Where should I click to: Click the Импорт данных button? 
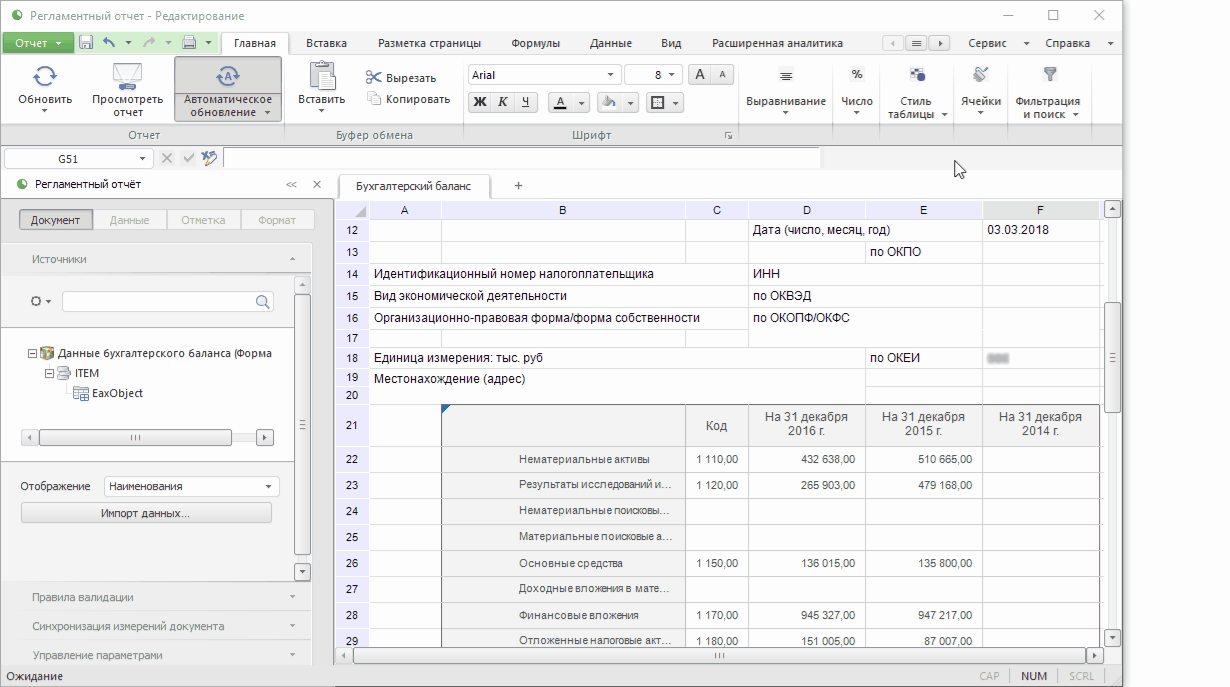click(146, 513)
